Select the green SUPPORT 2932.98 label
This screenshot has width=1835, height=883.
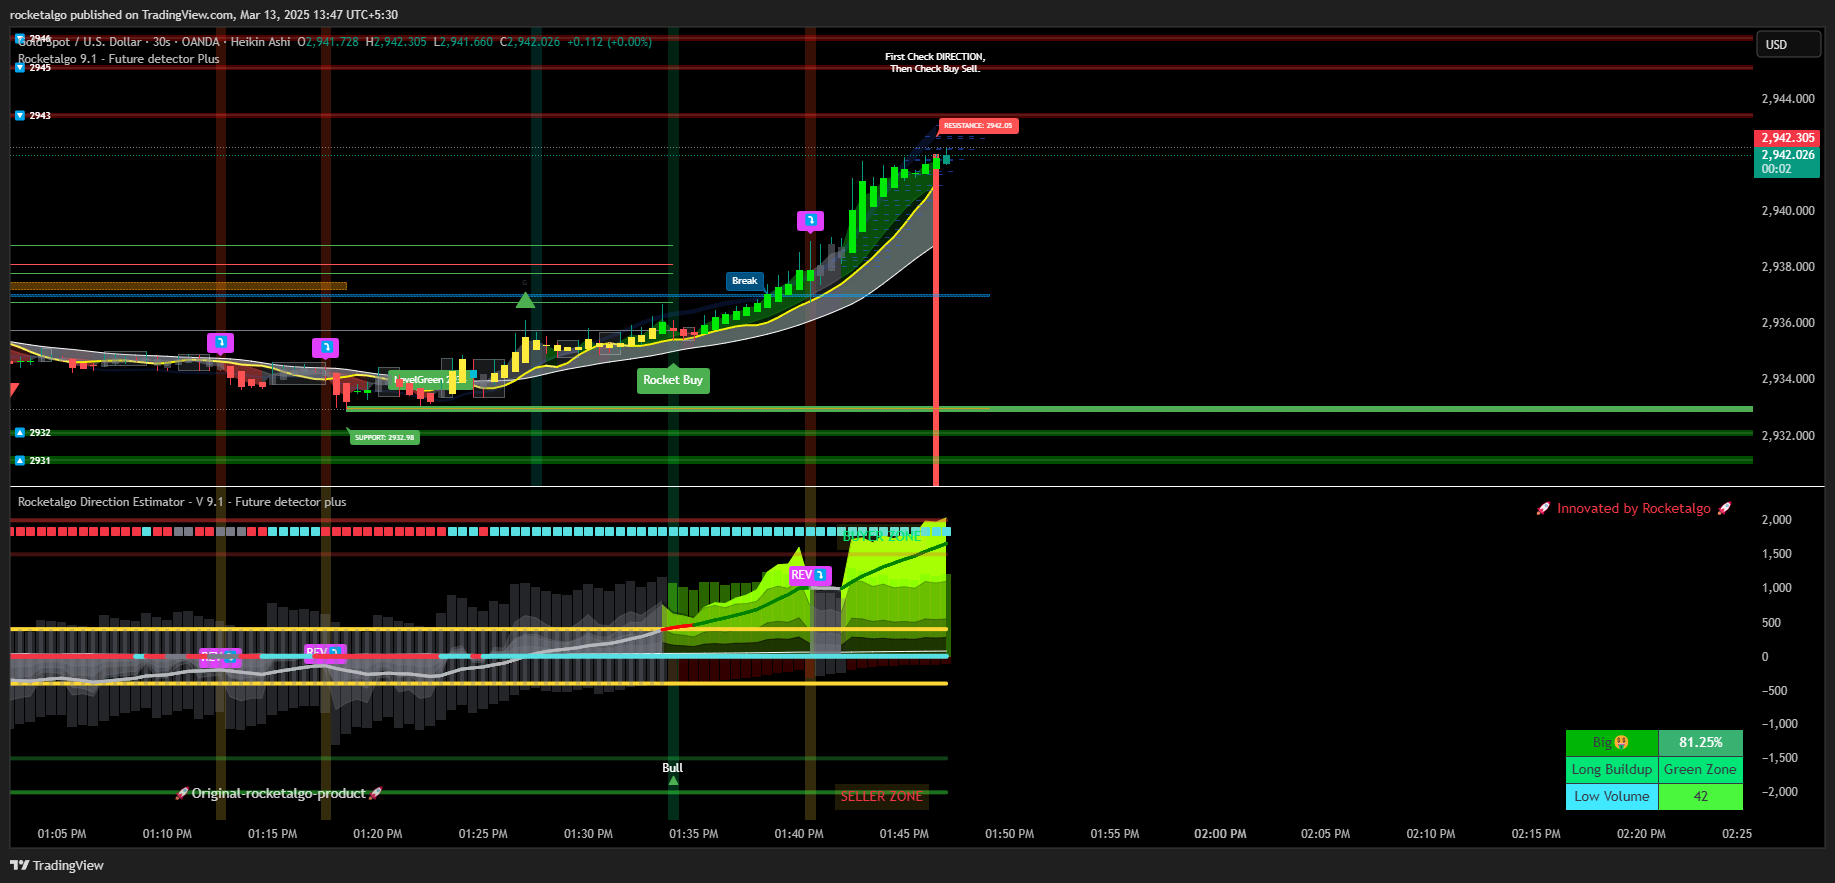pos(384,437)
